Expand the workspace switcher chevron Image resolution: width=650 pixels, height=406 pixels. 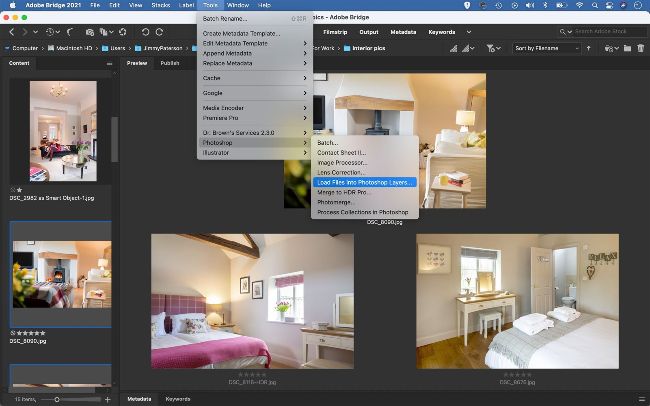coord(469,32)
